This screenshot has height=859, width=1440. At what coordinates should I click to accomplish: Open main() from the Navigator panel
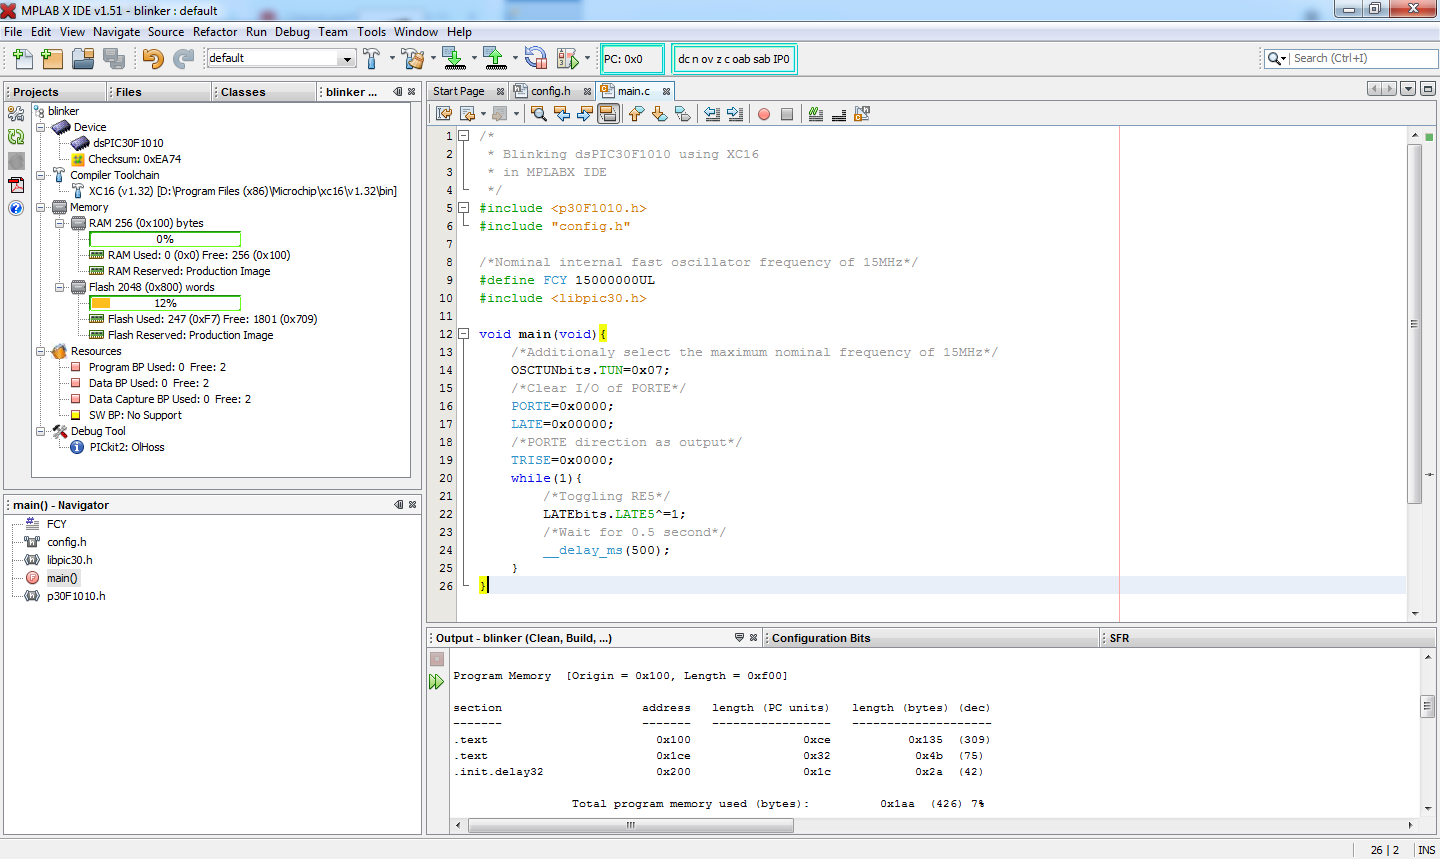point(62,577)
